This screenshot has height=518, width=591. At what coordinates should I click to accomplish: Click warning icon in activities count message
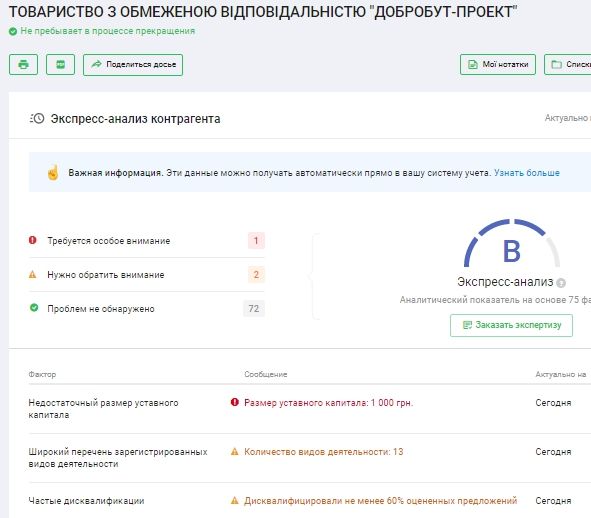234,451
